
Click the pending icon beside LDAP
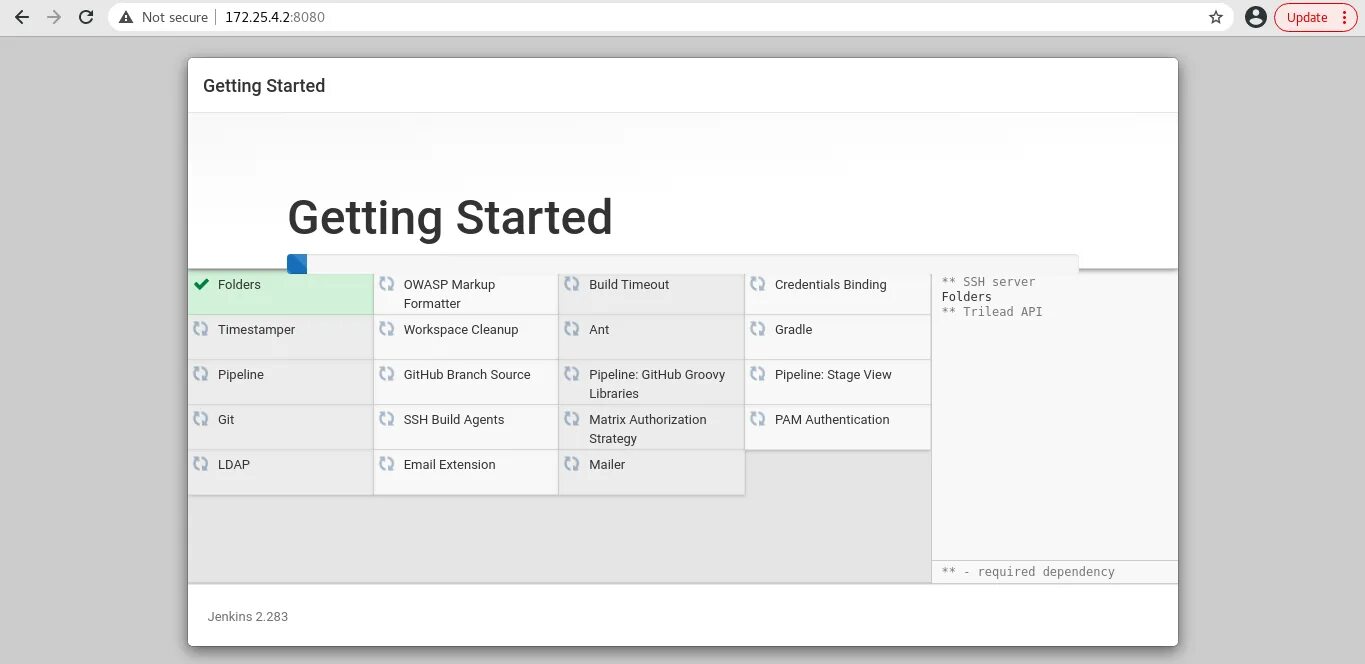(x=201, y=464)
